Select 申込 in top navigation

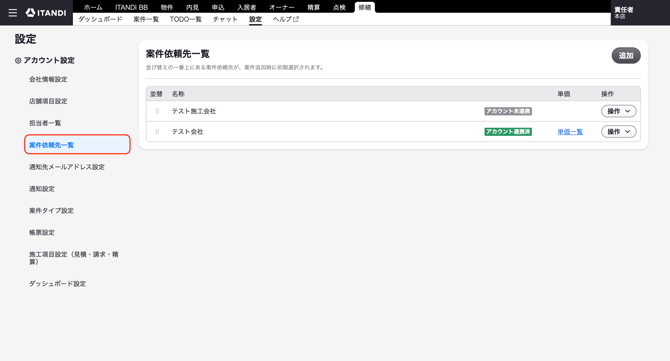pyautogui.click(x=218, y=7)
